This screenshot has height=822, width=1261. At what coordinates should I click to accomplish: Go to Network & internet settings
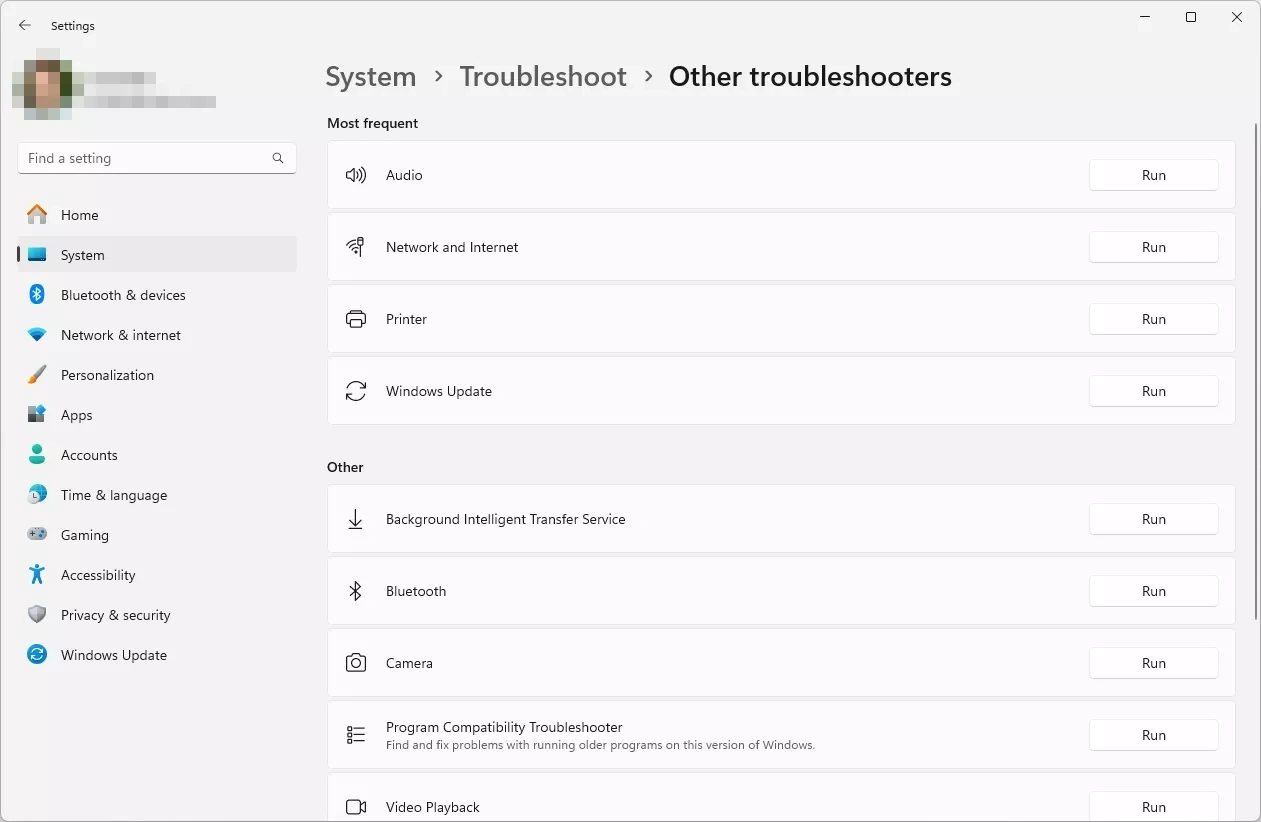tap(157, 335)
